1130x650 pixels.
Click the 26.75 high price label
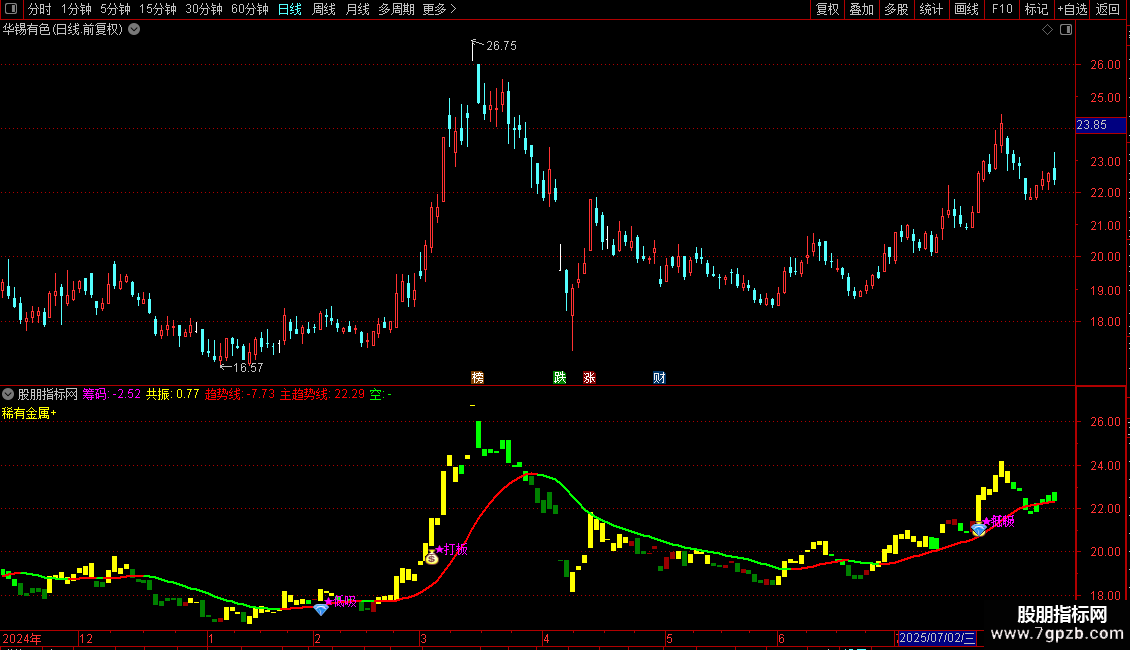tap(501, 45)
